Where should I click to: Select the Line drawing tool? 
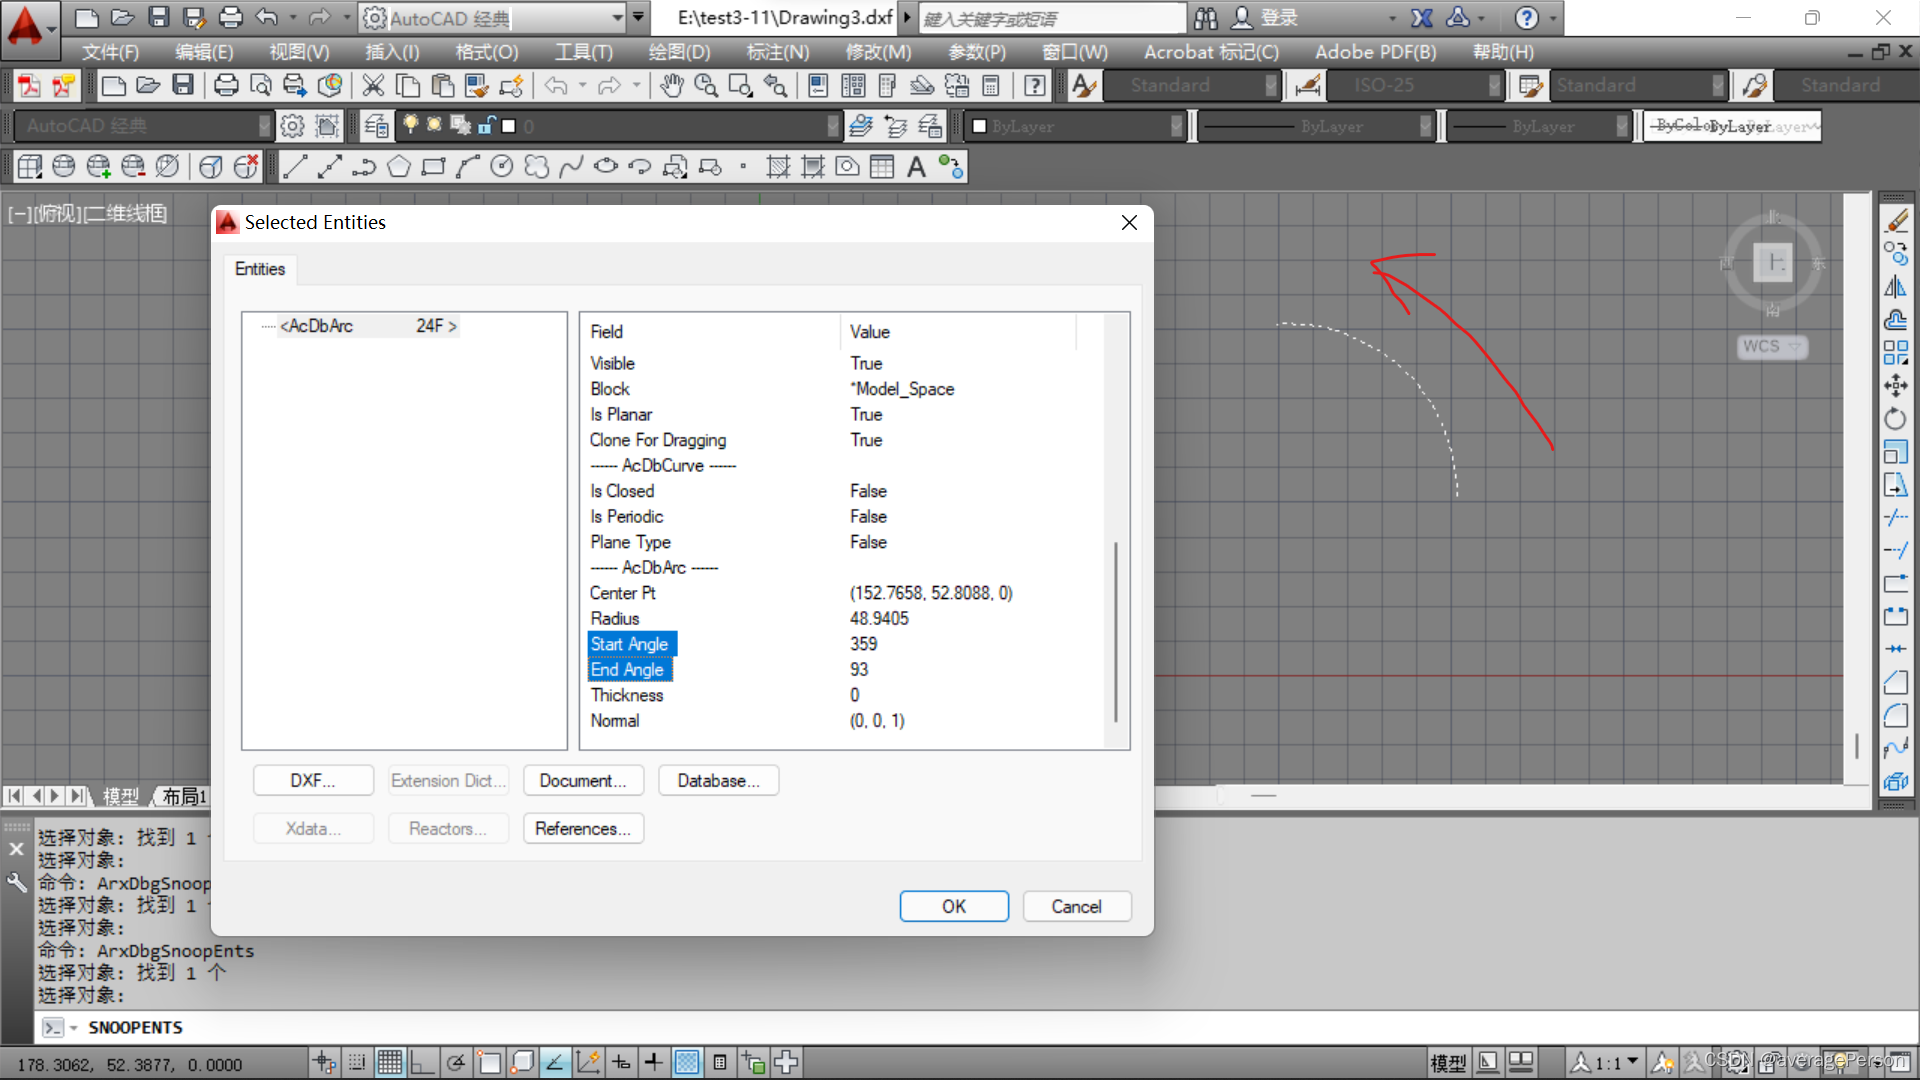294,167
